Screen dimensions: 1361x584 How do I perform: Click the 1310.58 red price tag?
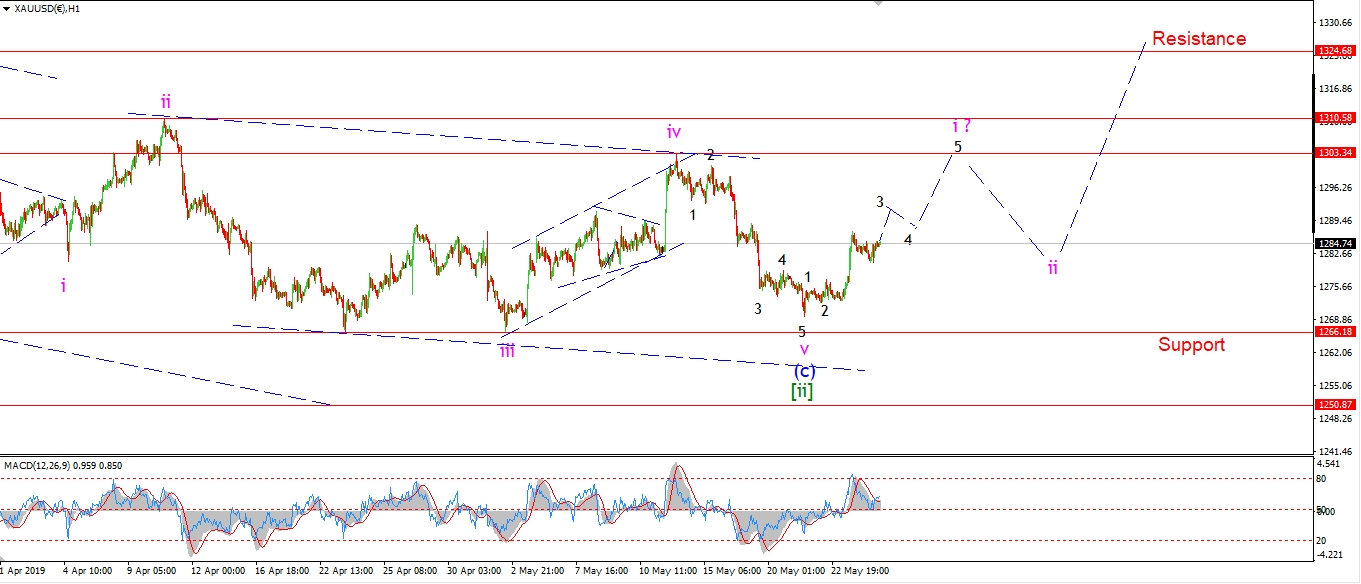click(x=1335, y=118)
